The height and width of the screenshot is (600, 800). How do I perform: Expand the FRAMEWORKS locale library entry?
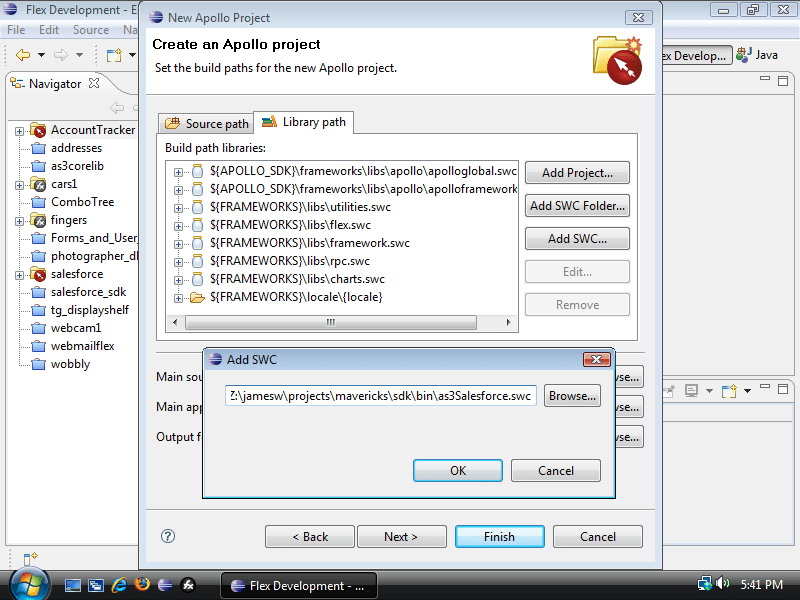[x=178, y=297]
